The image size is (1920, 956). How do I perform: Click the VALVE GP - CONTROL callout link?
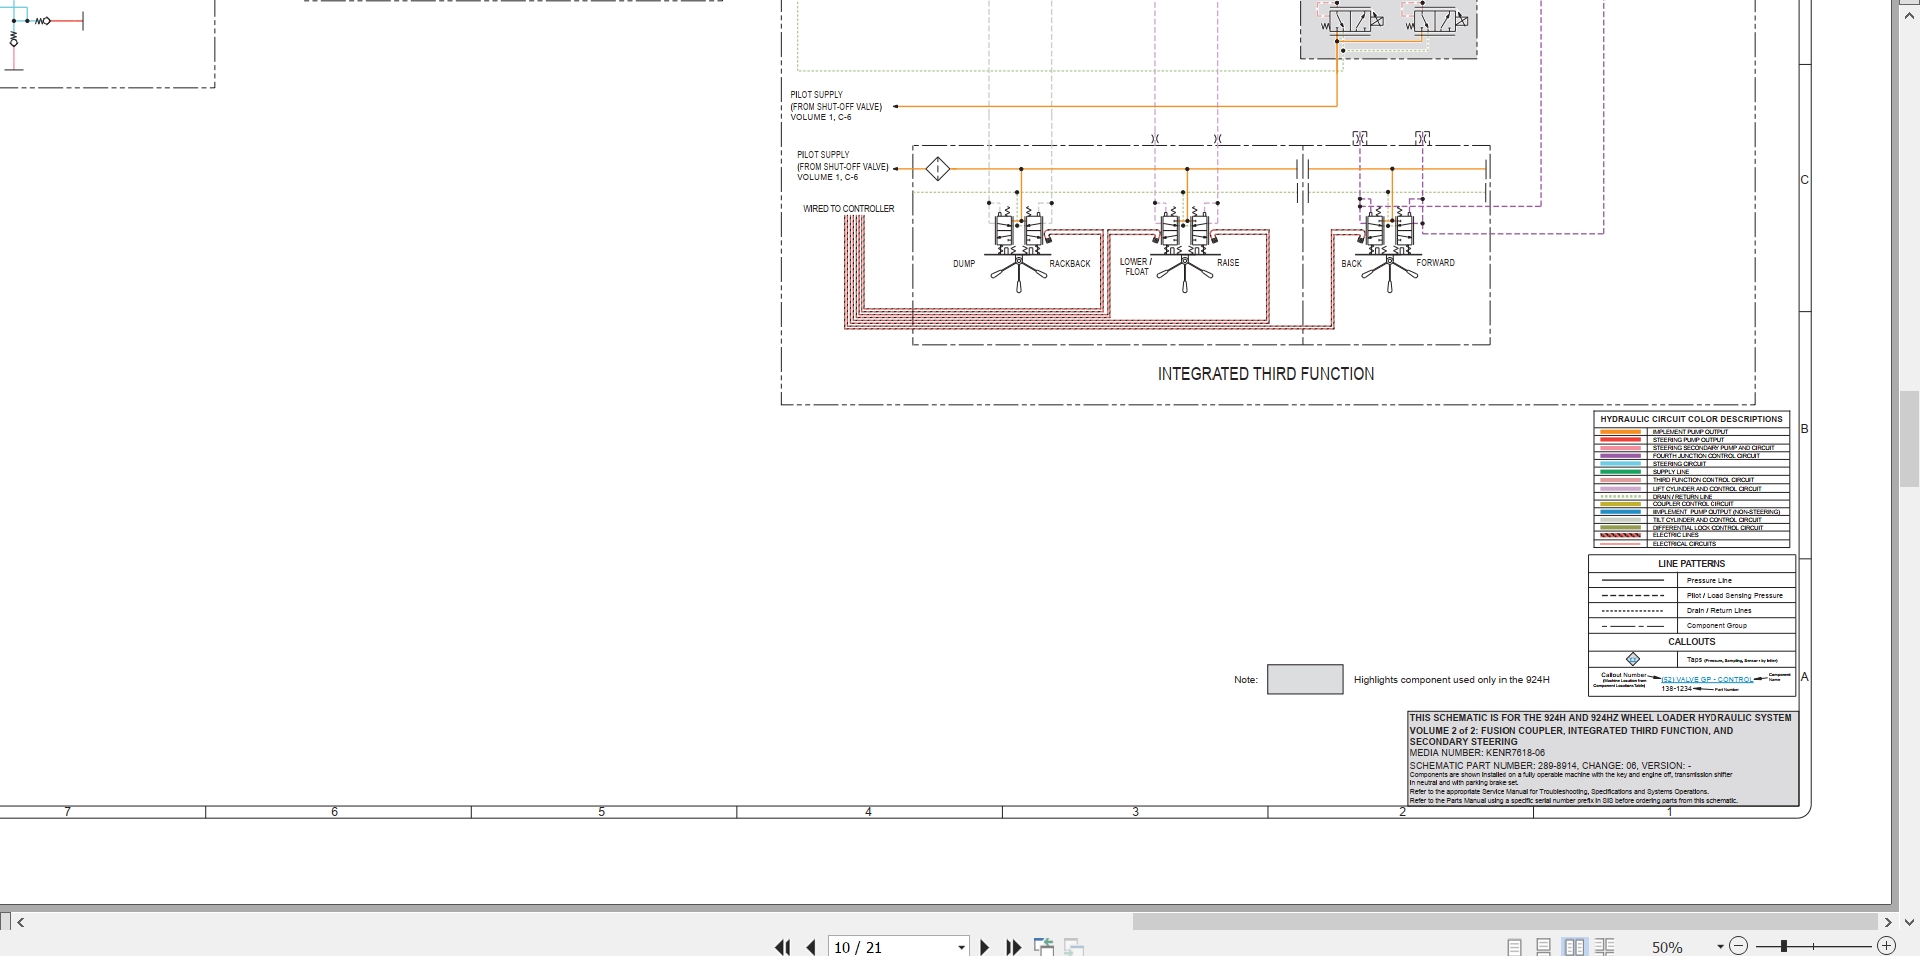[1708, 679]
